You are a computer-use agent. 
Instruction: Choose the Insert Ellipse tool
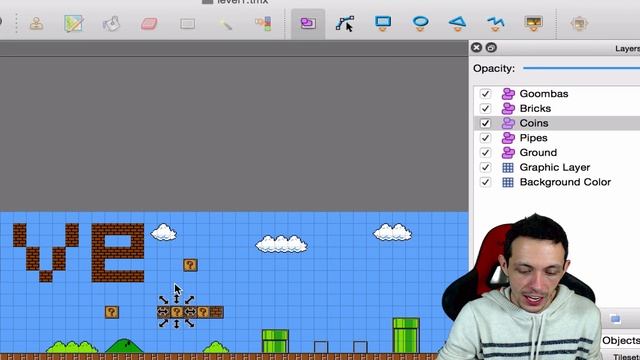click(420, 24)
